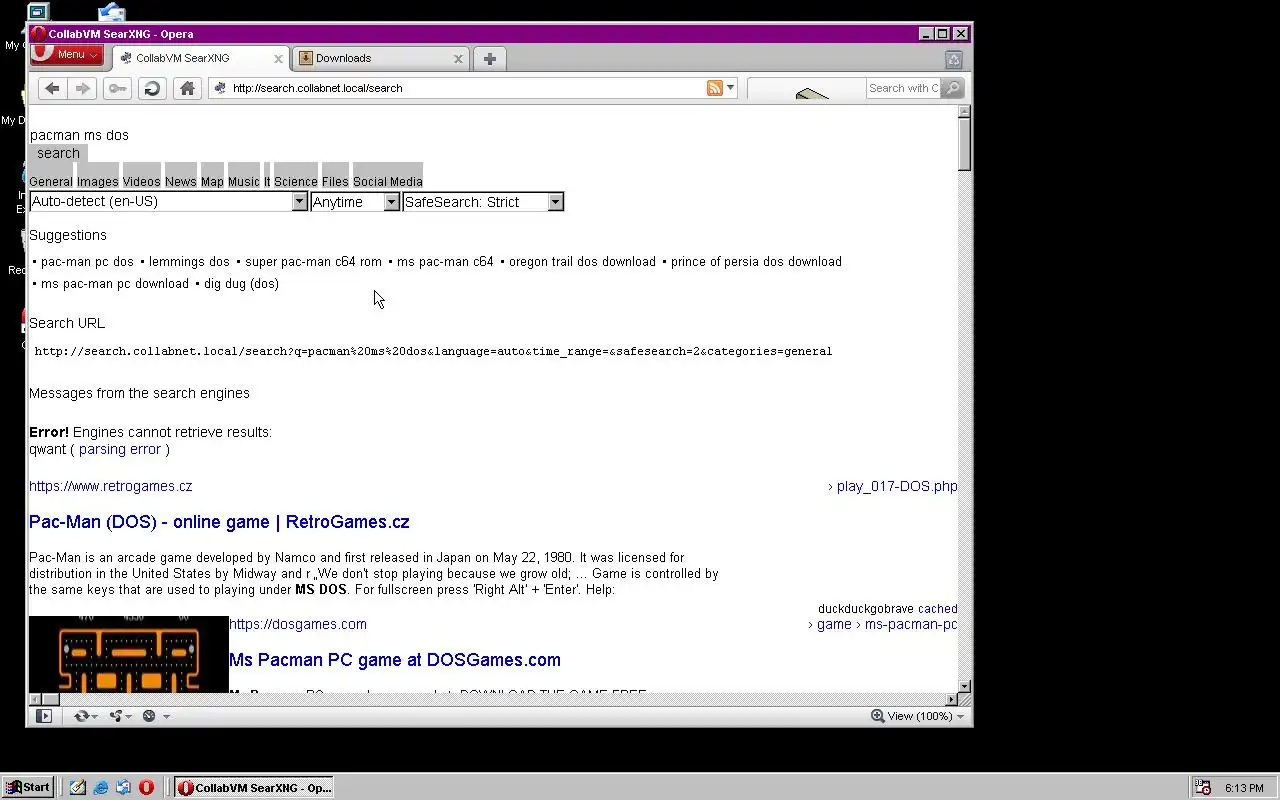The height and width of the screenshot is (800, 1280).
Task: Open the Windows Start menu
Action: click(x=28, y=788)
